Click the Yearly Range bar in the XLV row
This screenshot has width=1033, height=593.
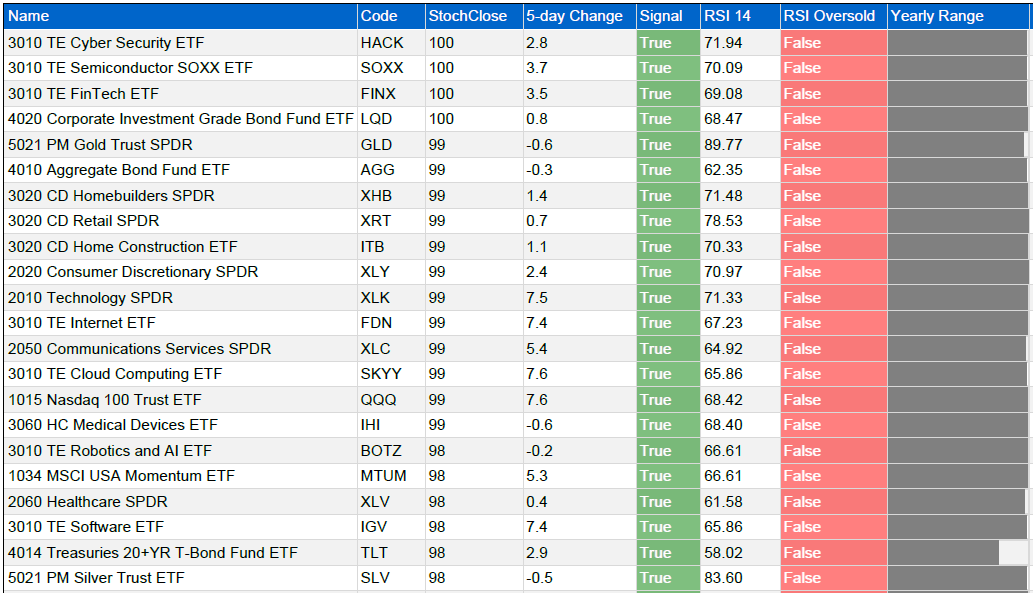click(958, 502)
